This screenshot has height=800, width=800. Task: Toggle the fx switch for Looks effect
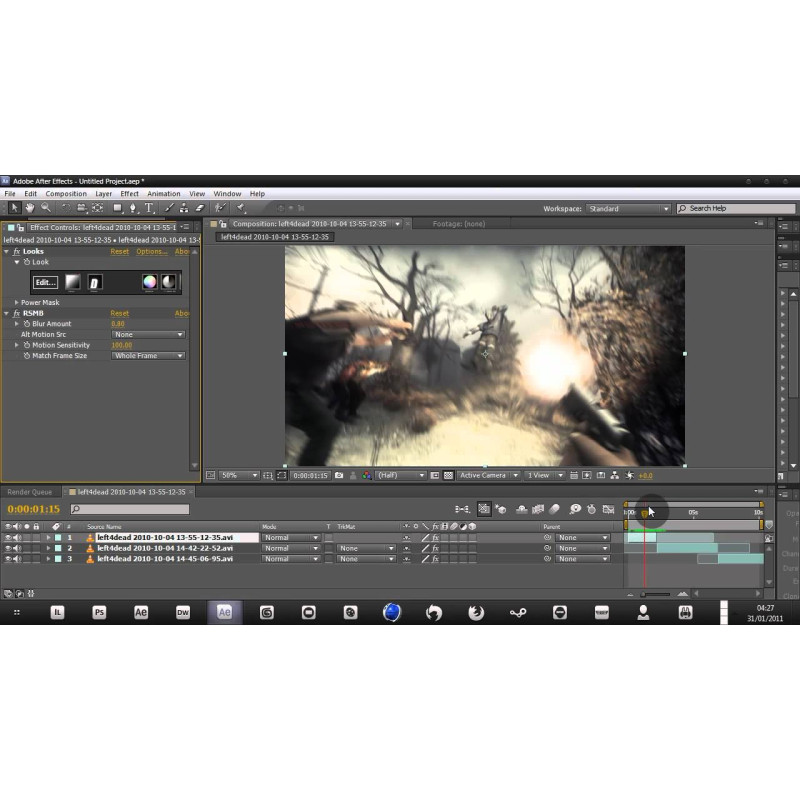tap(16, 251)
